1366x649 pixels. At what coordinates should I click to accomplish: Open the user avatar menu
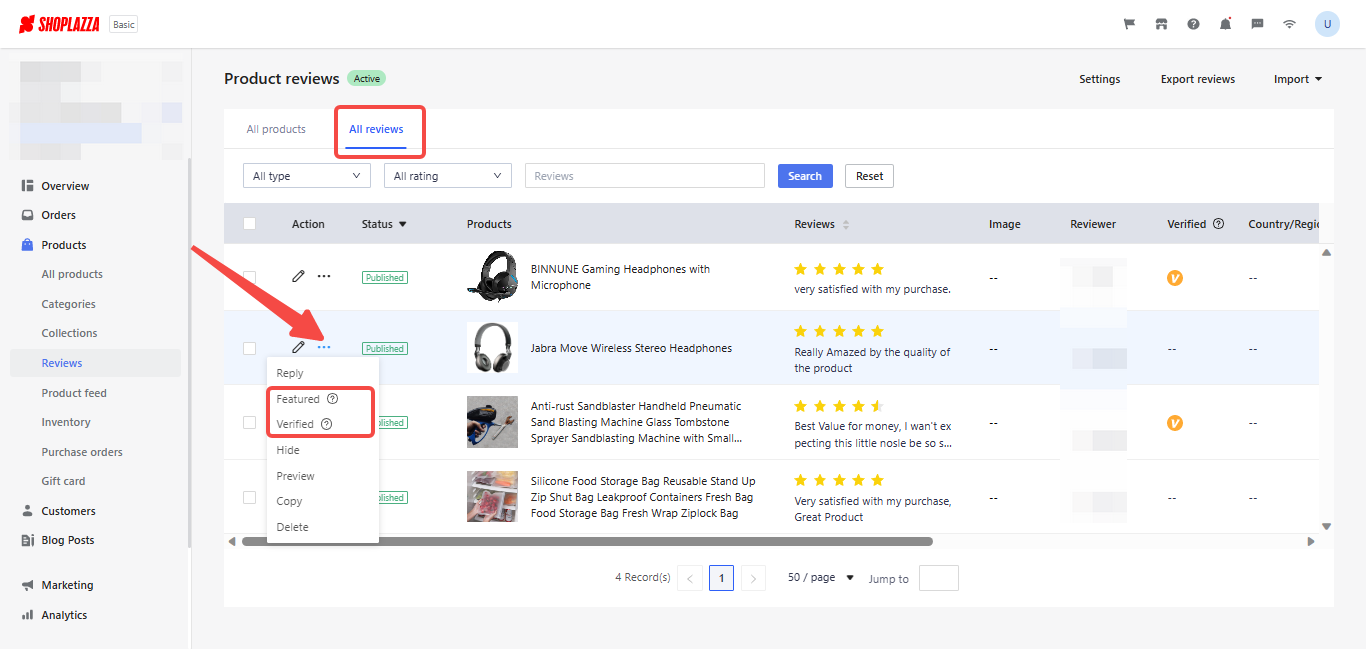[1327, 24]
